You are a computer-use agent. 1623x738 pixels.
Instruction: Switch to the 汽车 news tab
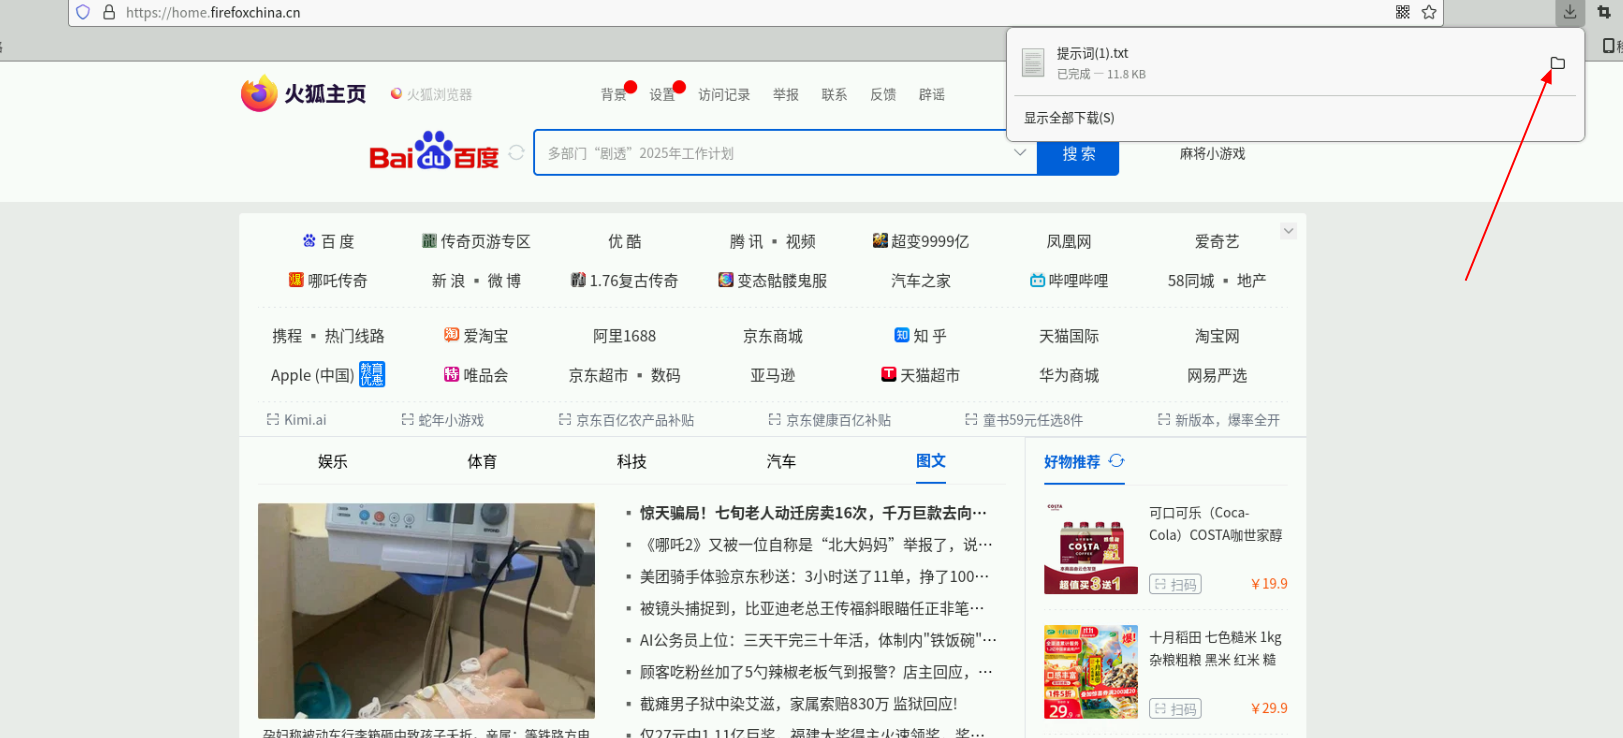(x=781, y=461)
